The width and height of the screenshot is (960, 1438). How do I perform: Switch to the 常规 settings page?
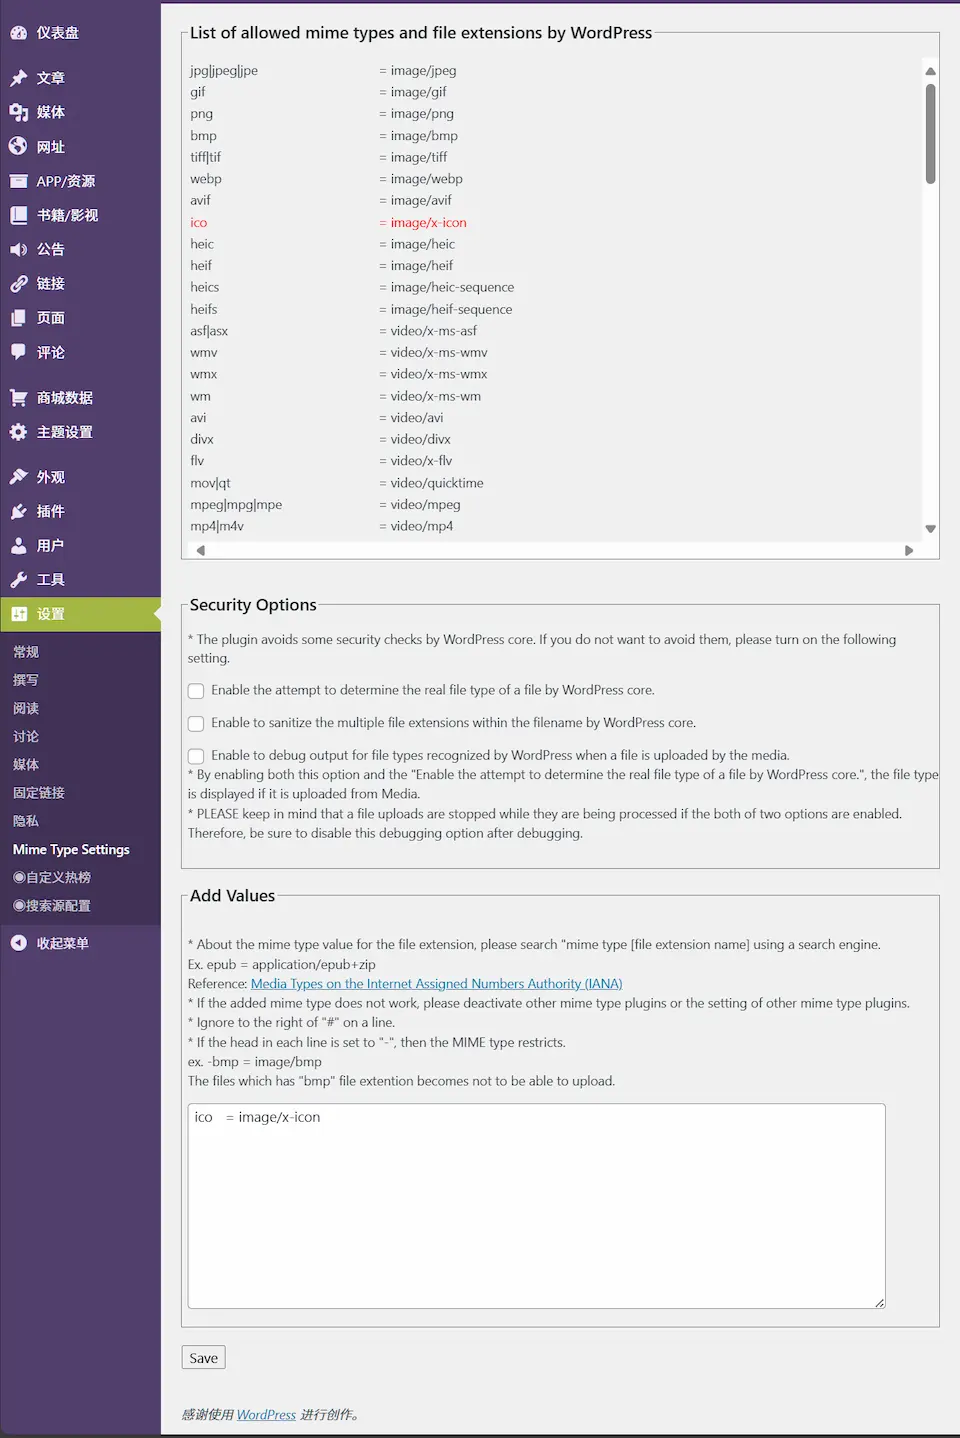(26, 651)
